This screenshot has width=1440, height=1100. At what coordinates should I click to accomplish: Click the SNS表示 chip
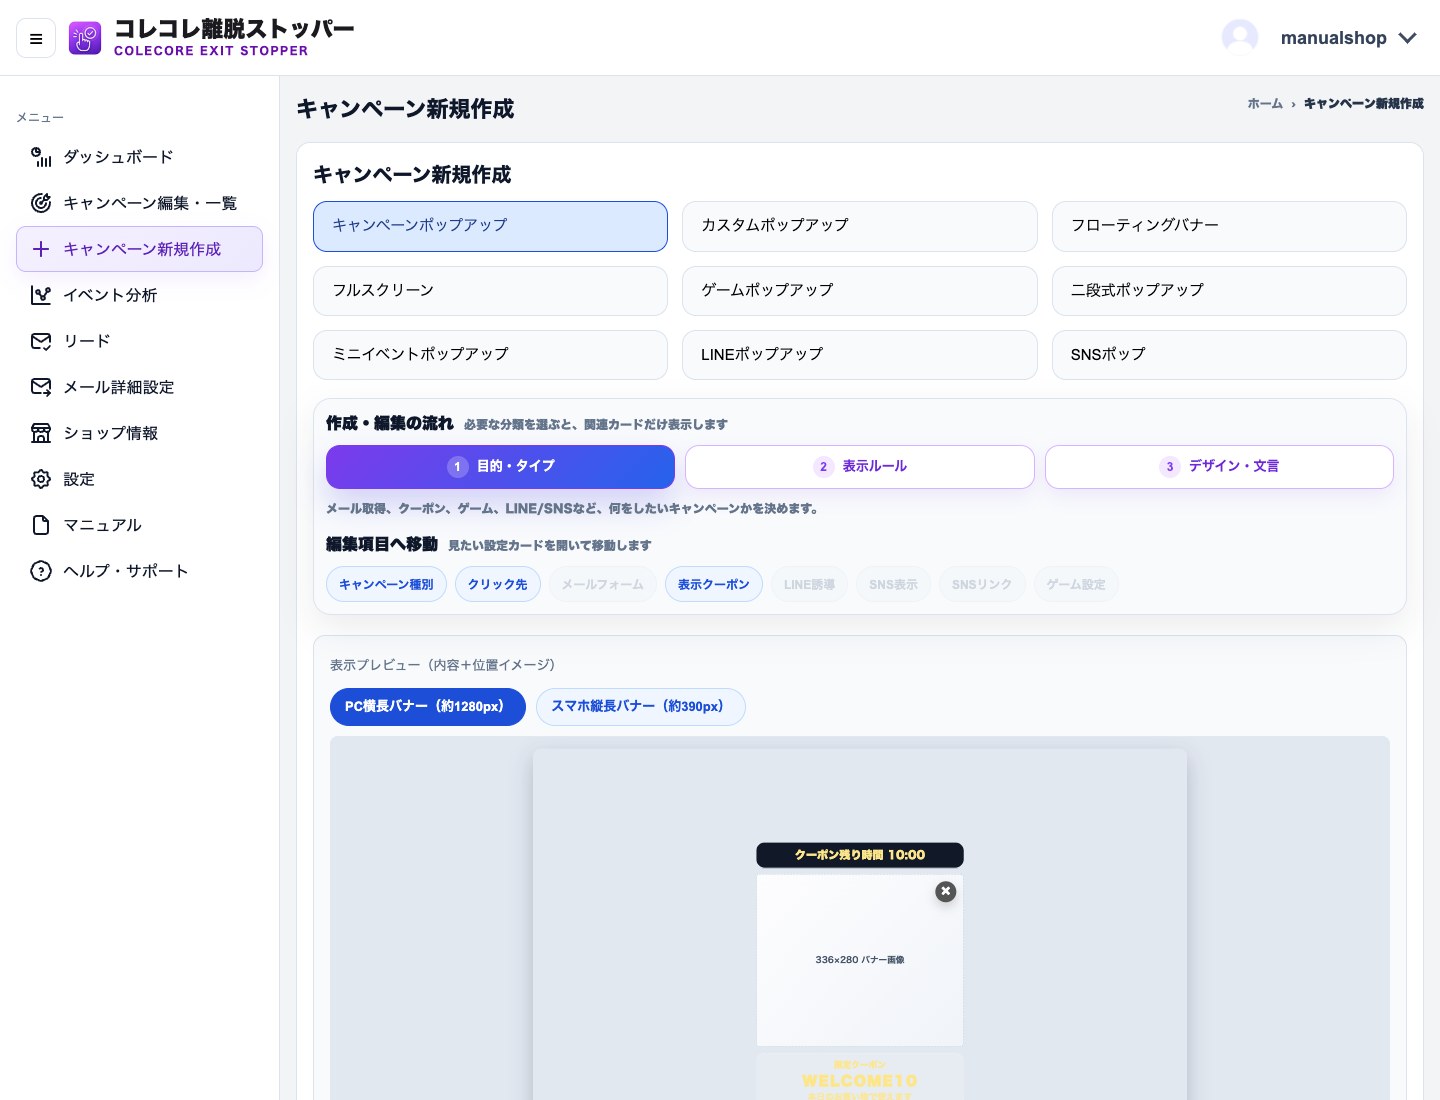(893, 584)
